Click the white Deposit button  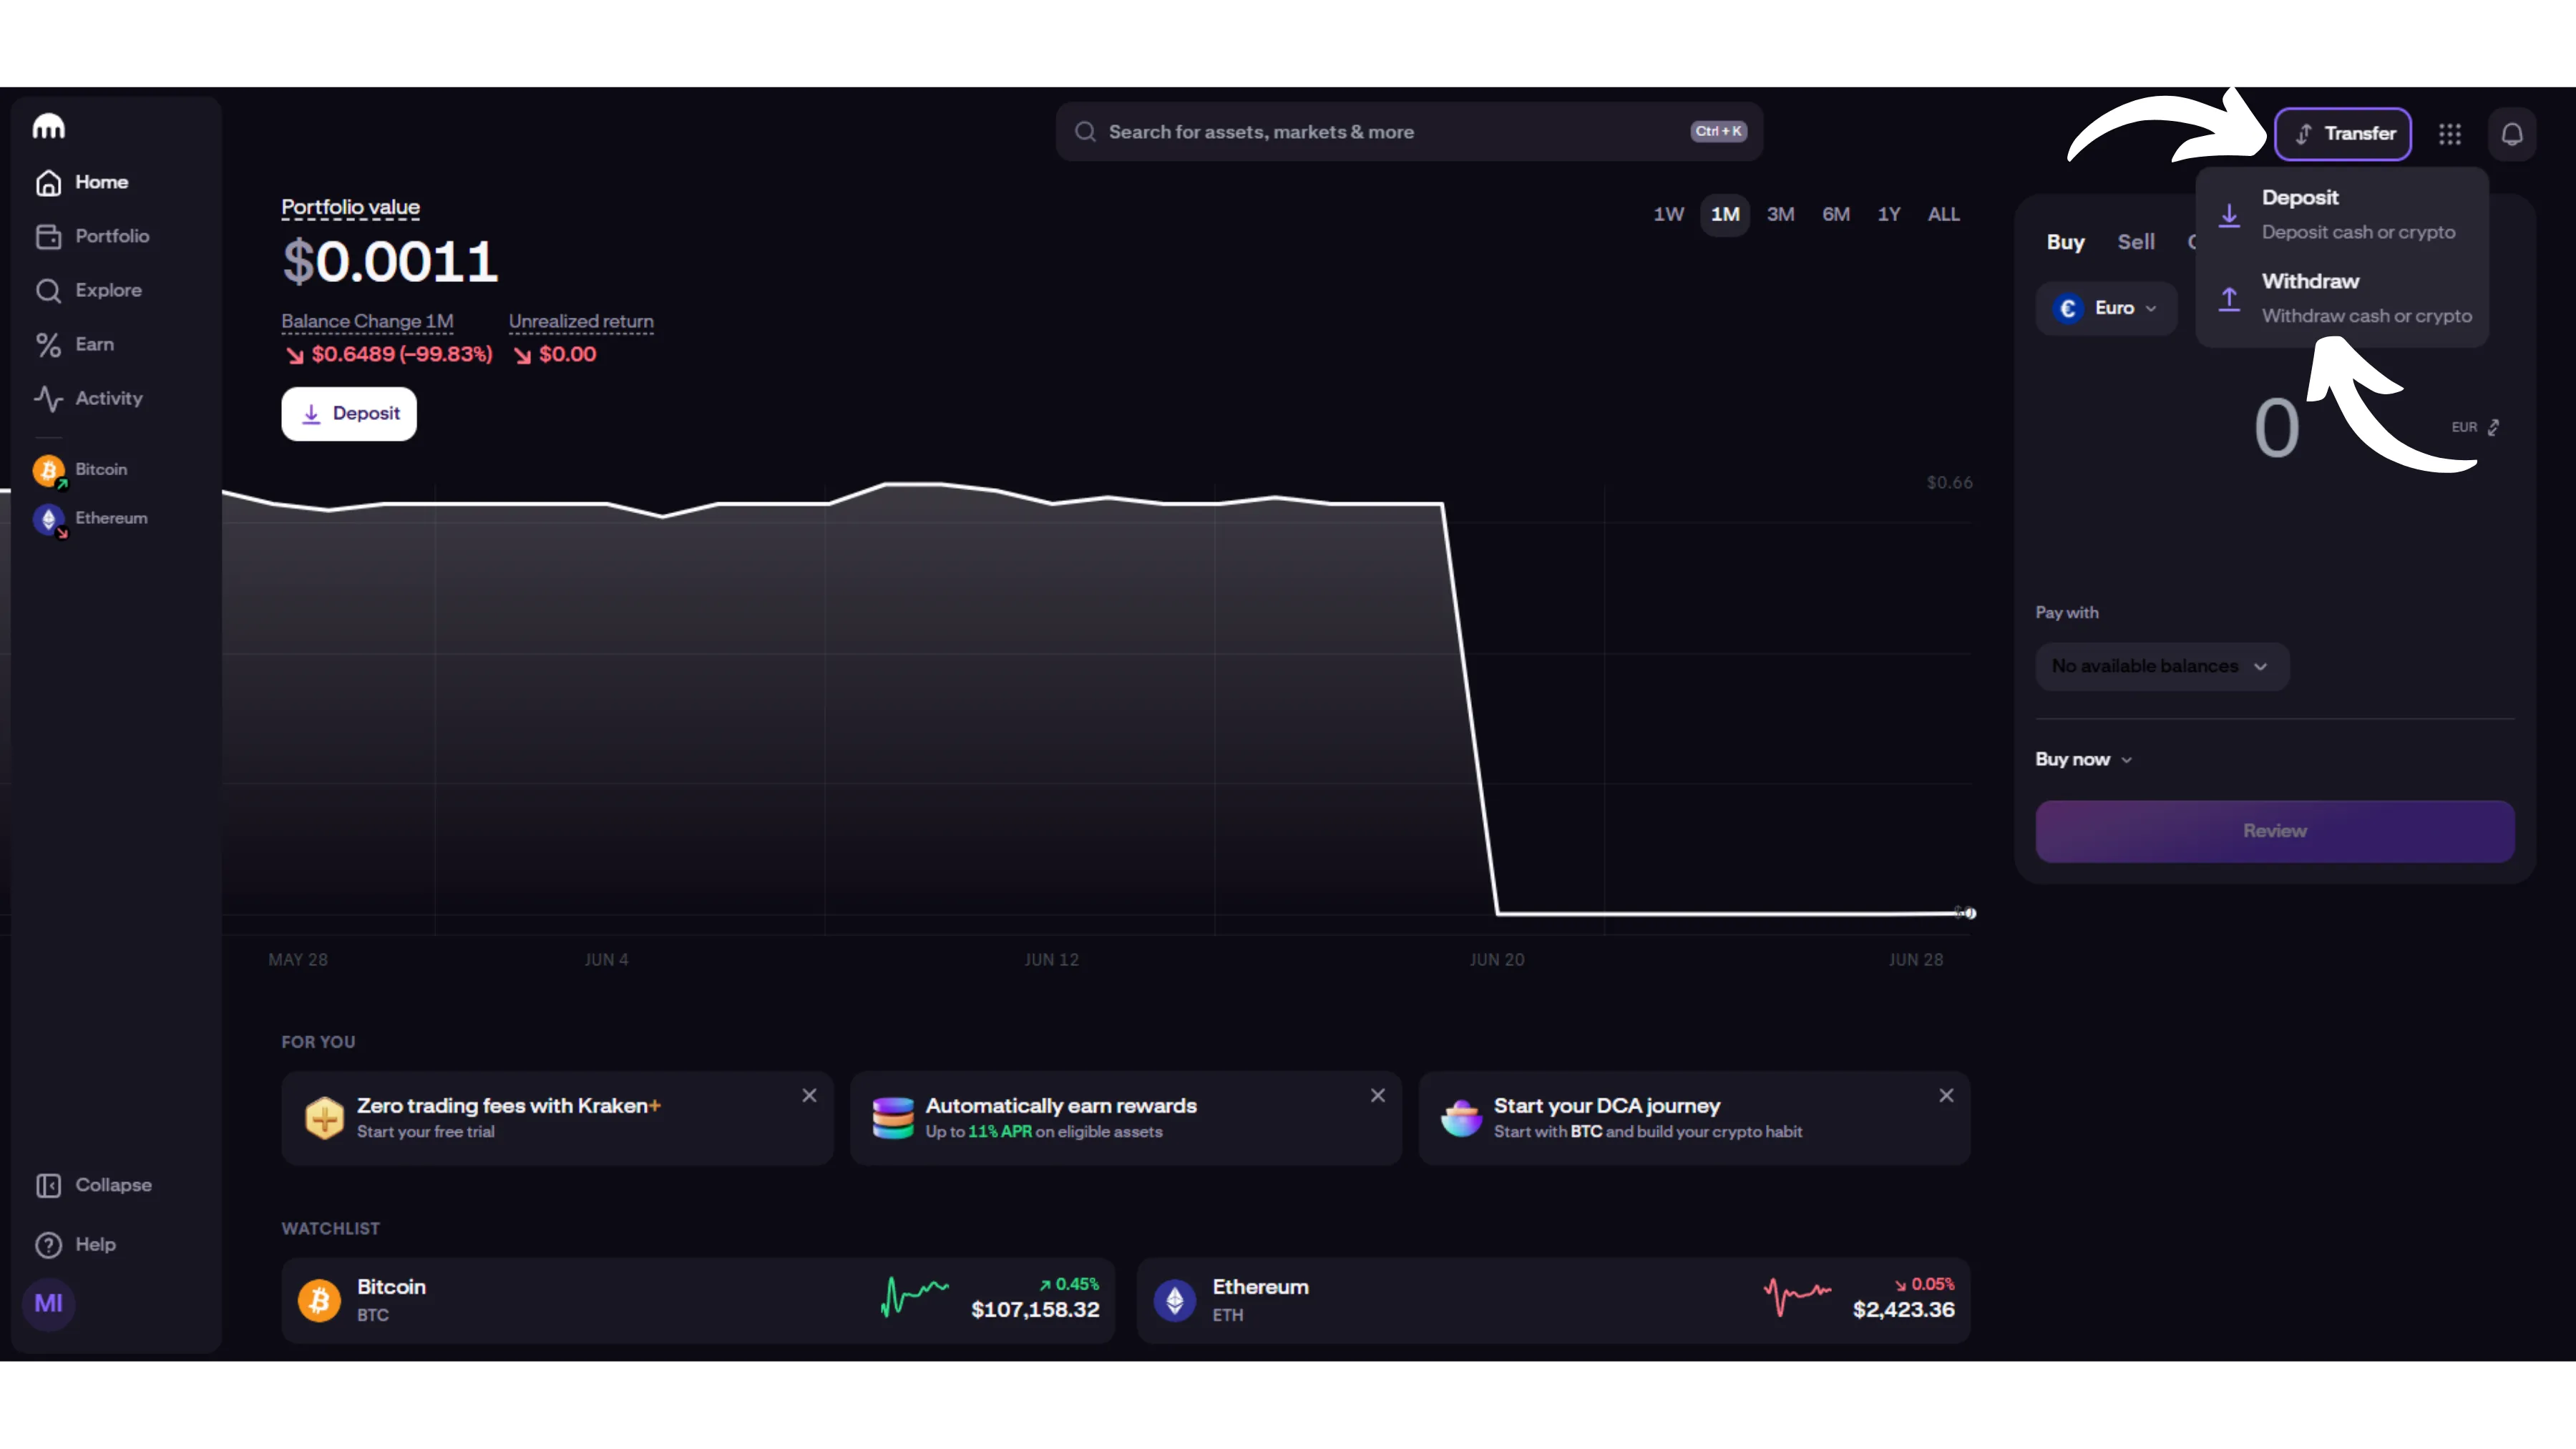tap(349, 413)
